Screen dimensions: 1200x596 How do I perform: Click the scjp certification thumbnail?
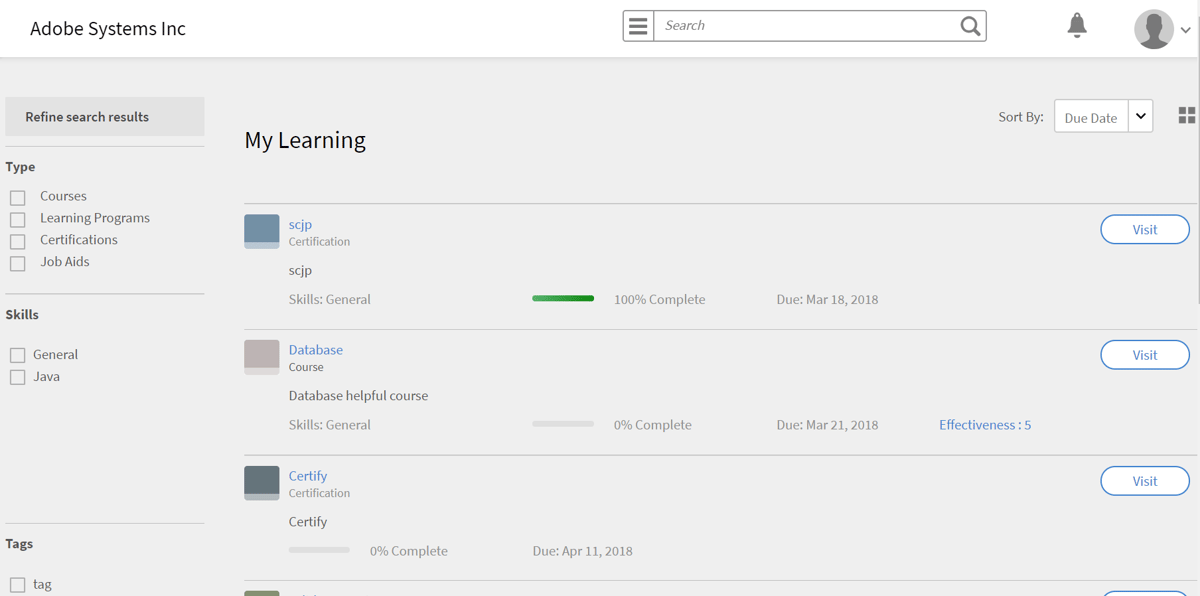click(261, 231)
